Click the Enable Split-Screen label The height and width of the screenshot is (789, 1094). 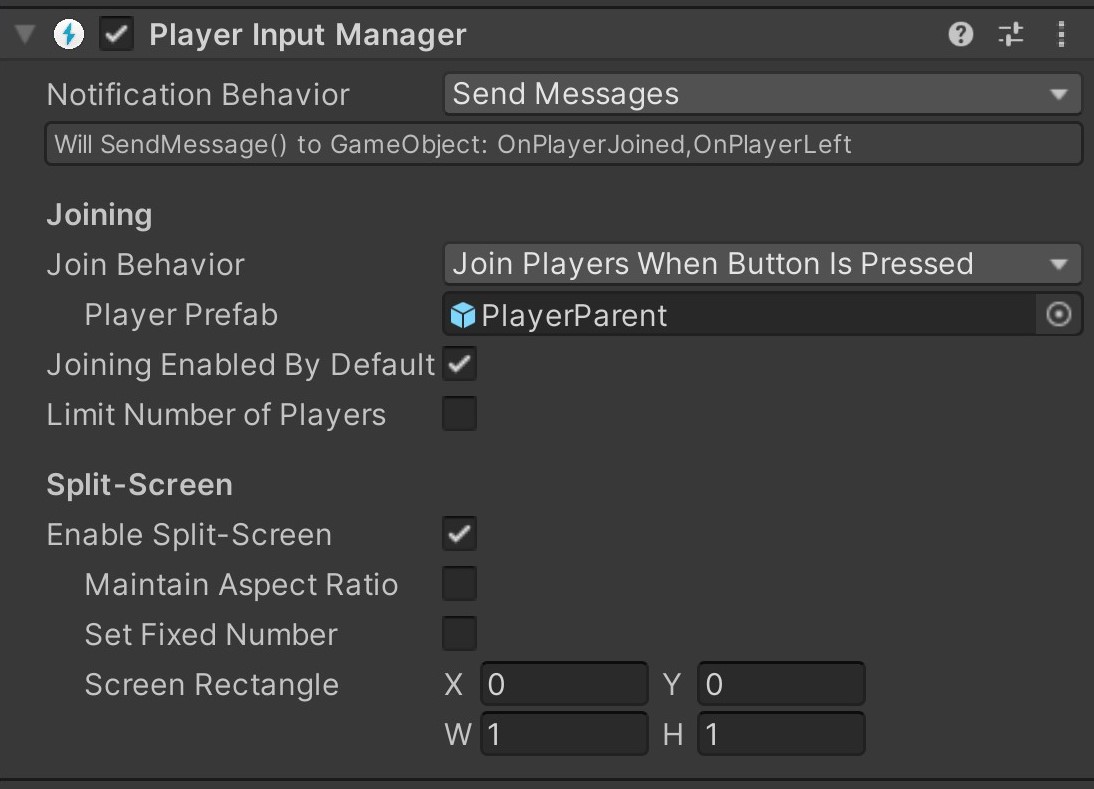189,535
